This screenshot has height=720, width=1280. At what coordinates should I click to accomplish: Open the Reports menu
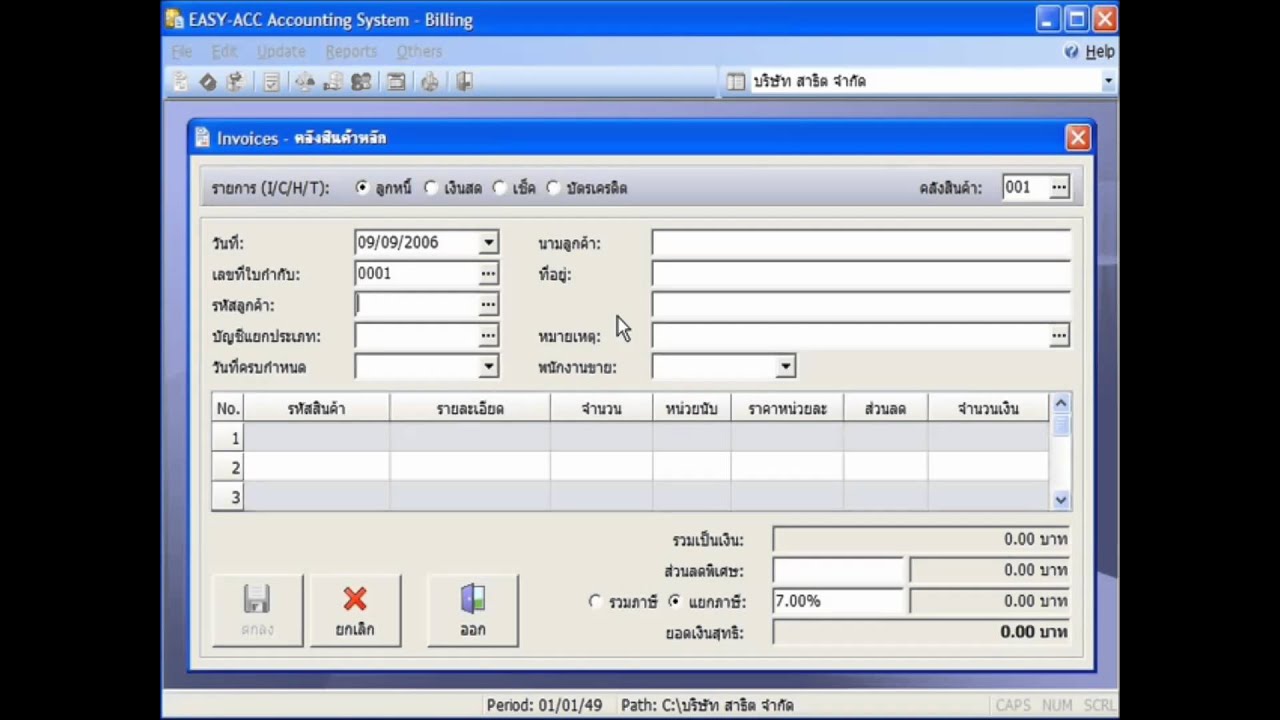click(x=351, y=51)
